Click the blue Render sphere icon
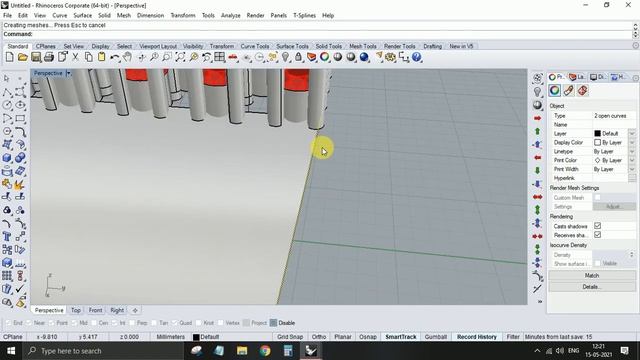 [364, 57]
